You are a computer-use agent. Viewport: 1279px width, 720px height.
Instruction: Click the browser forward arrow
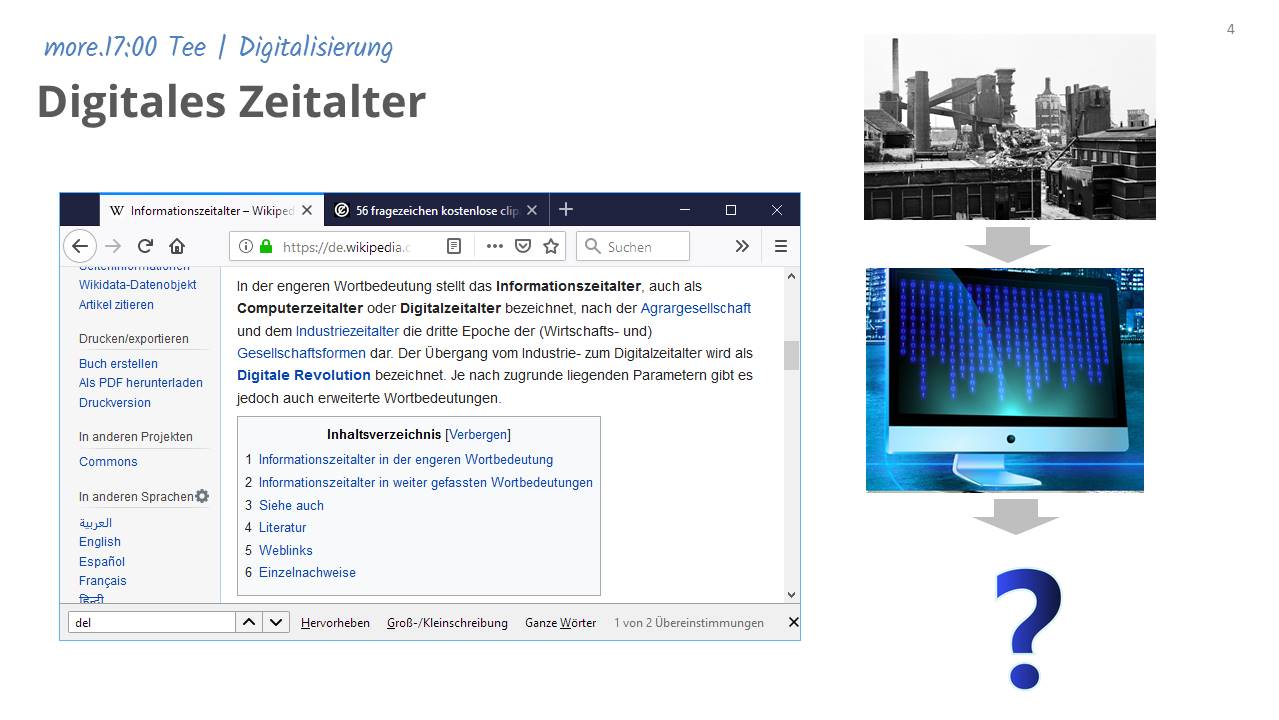coord(113,246)
